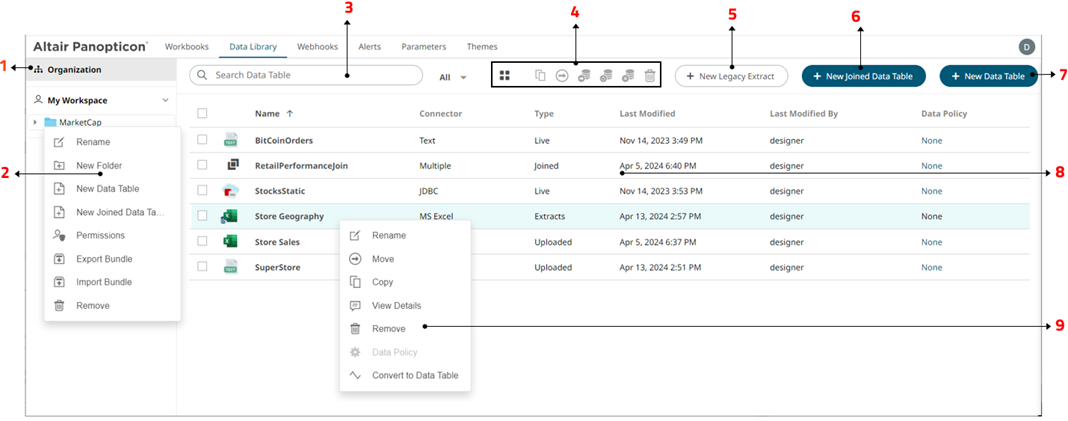
Task: Check the BitCoinOrders row checkbox
Action: (x=203, y=141)
